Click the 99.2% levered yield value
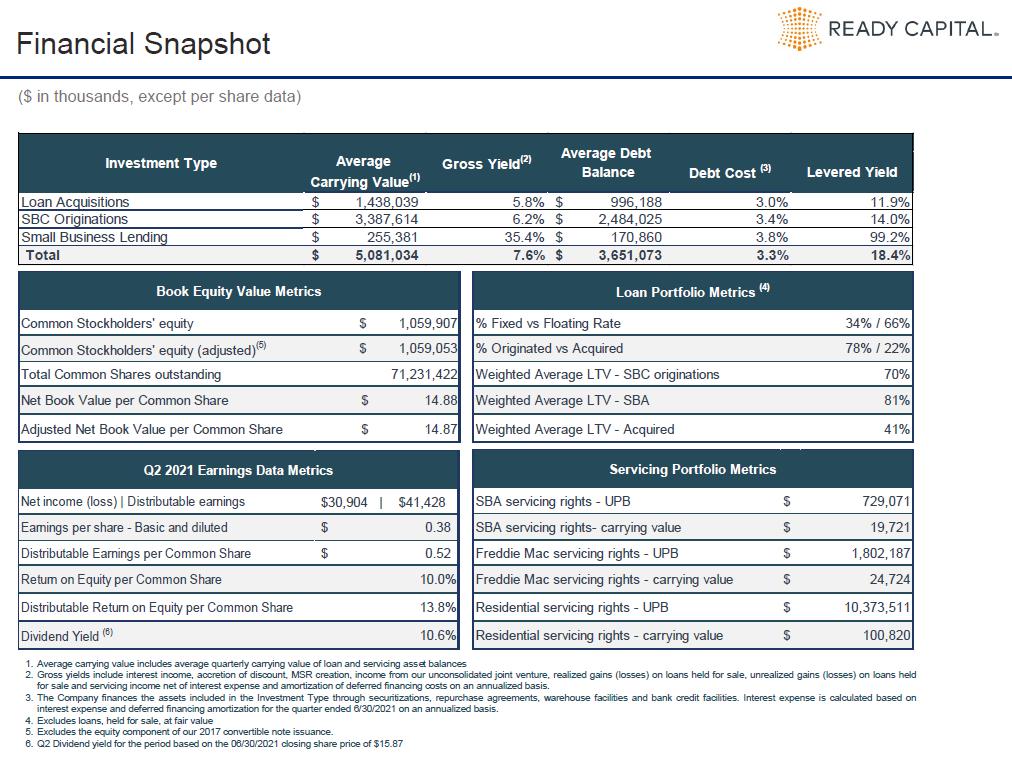Screen dimensions: 1012x758 coord(889,237)
